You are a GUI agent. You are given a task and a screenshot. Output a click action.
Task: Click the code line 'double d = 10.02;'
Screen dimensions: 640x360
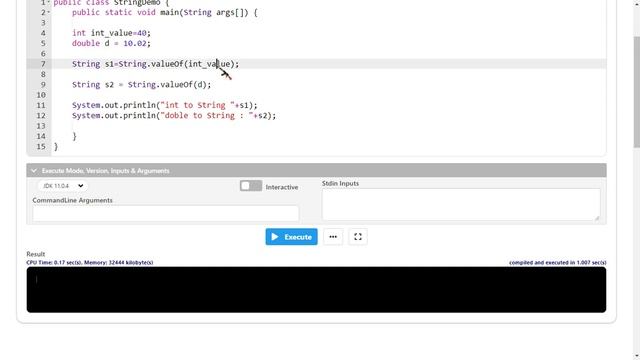pyautogui.click(x=111, y=43)
